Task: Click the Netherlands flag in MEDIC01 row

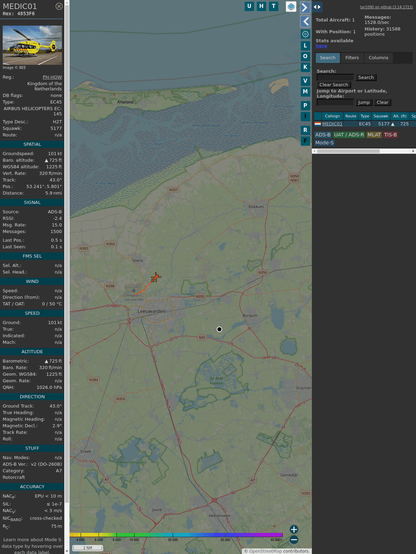Action: [318, 124]
